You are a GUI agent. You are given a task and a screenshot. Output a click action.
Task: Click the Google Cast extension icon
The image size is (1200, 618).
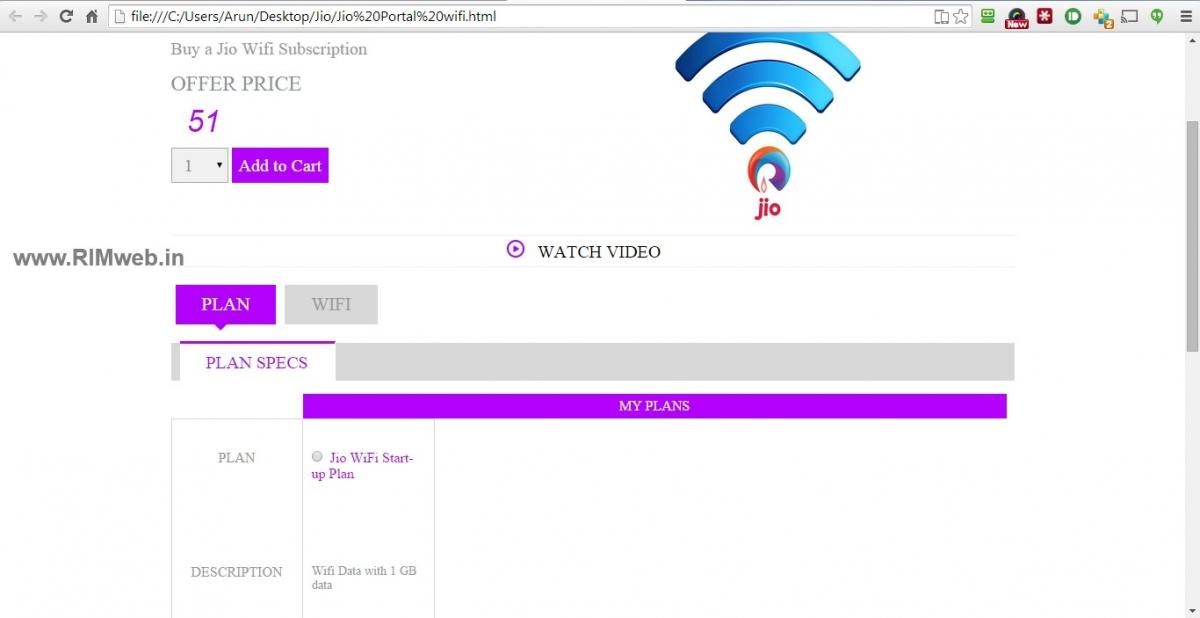pyautogui.click(x=1130, y=16)
